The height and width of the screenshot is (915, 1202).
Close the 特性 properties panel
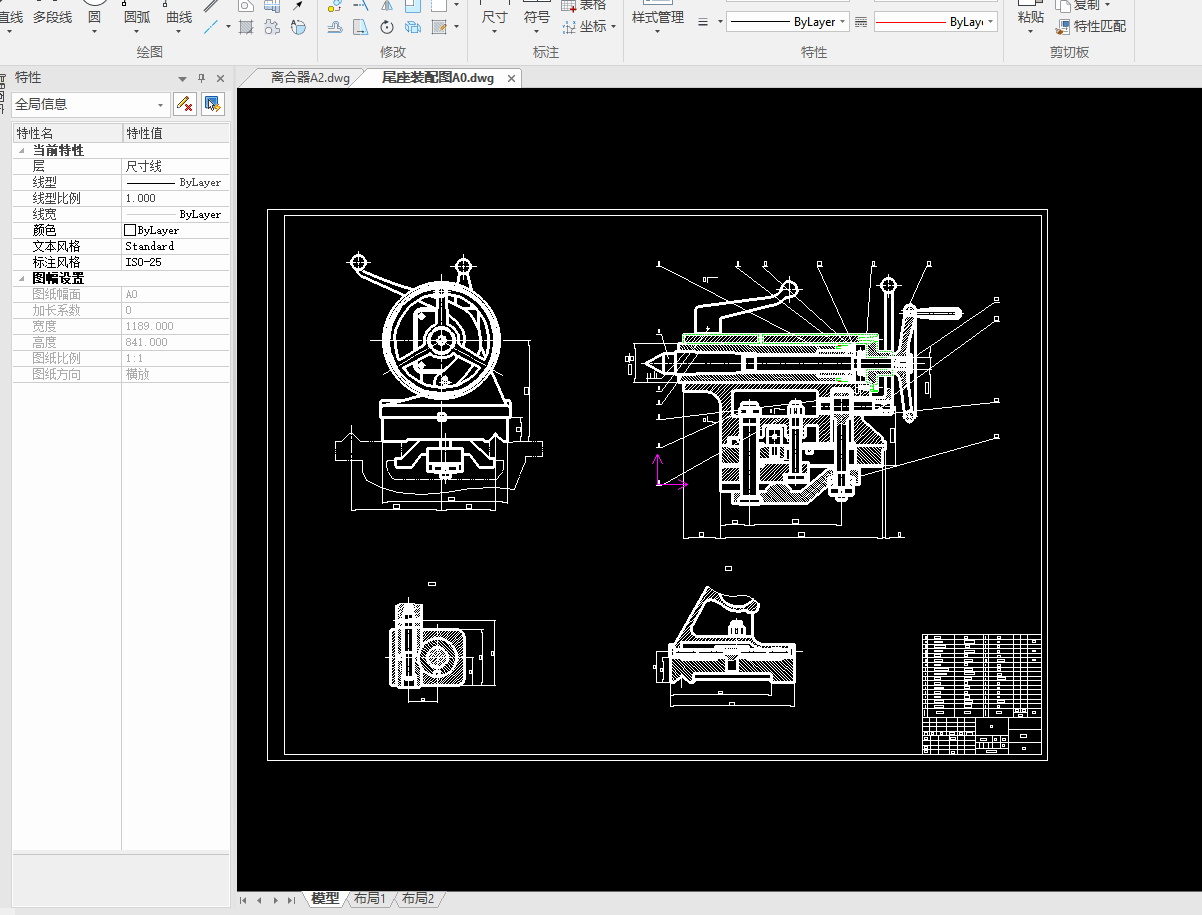pyautogui.click(x=220, y=78)
